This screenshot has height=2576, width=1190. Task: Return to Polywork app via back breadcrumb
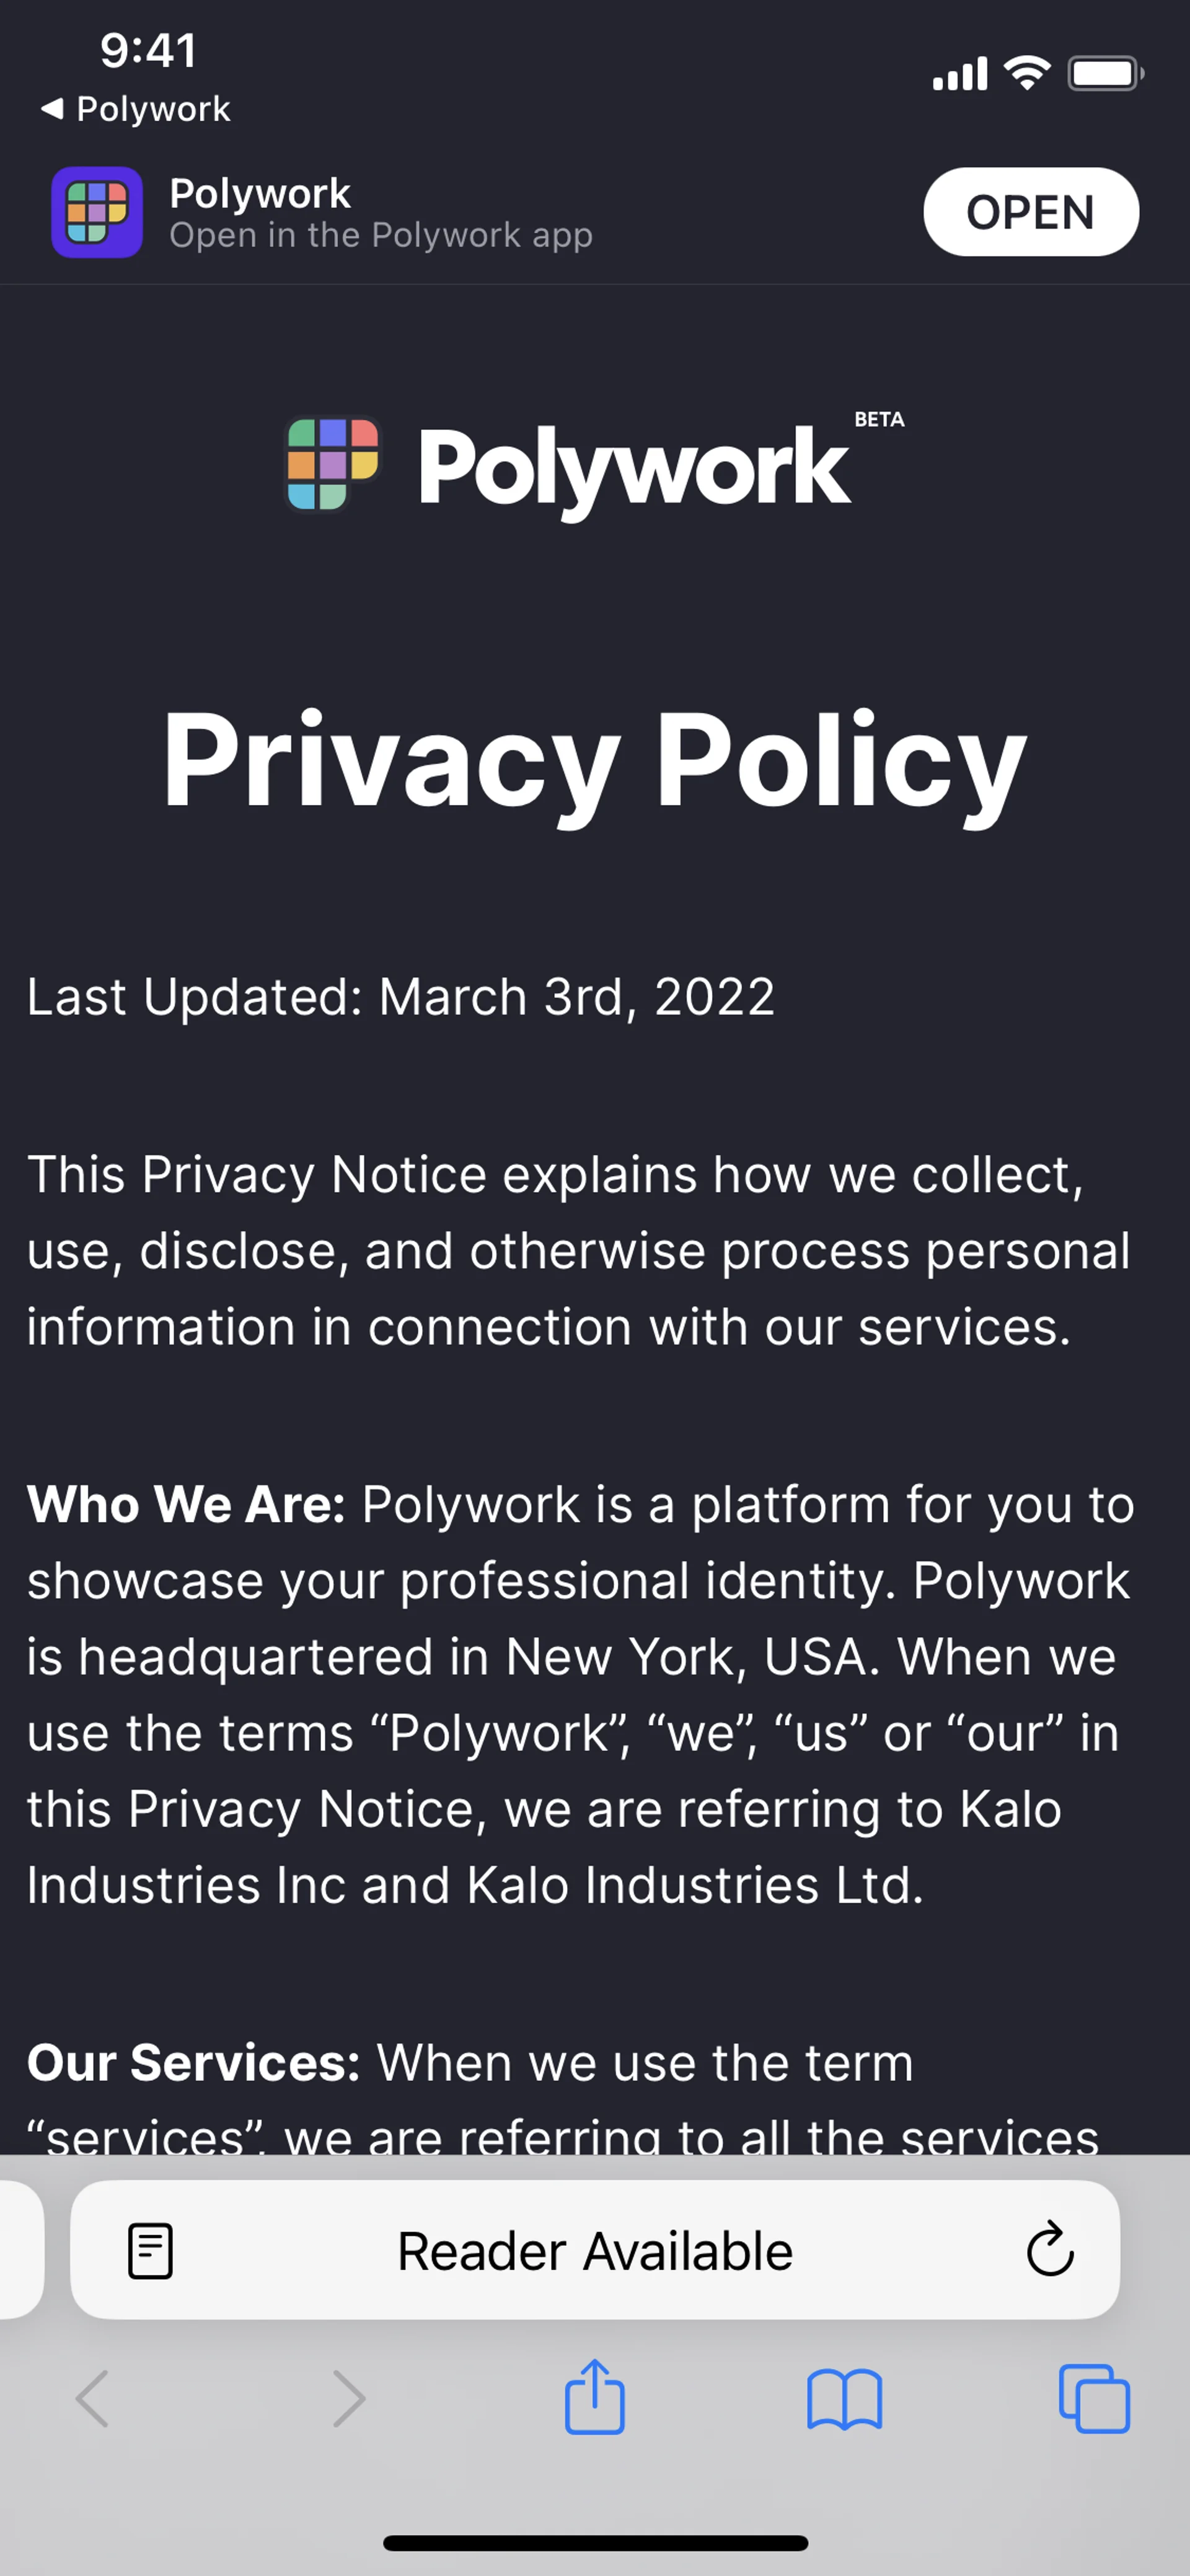pyautogui.click(x=136, y=108)
